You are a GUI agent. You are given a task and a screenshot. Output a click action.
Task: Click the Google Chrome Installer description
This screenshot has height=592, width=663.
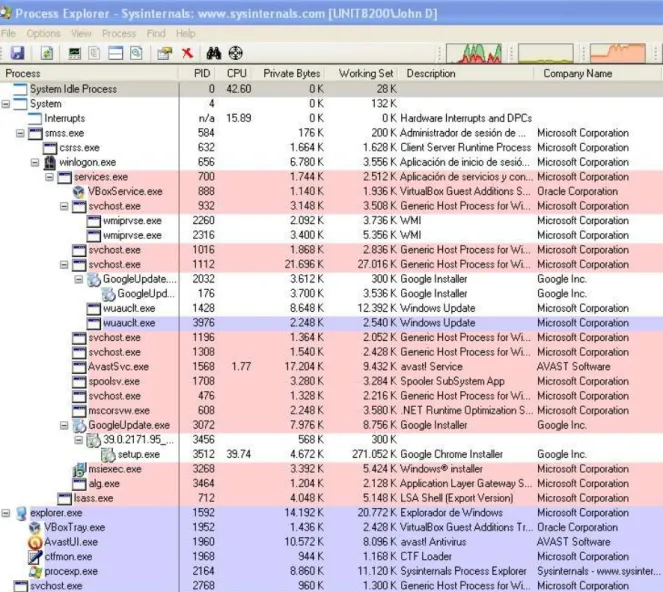click(x=452, y=455)
